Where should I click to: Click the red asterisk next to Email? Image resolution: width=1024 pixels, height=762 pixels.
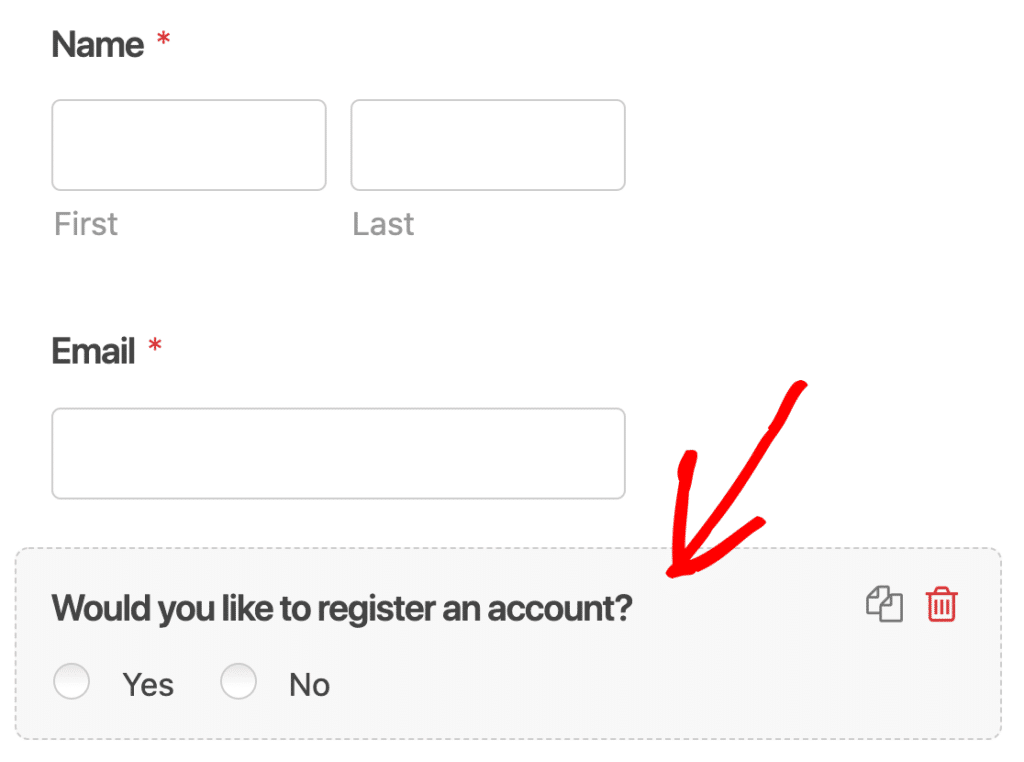(x=155, y=347)
